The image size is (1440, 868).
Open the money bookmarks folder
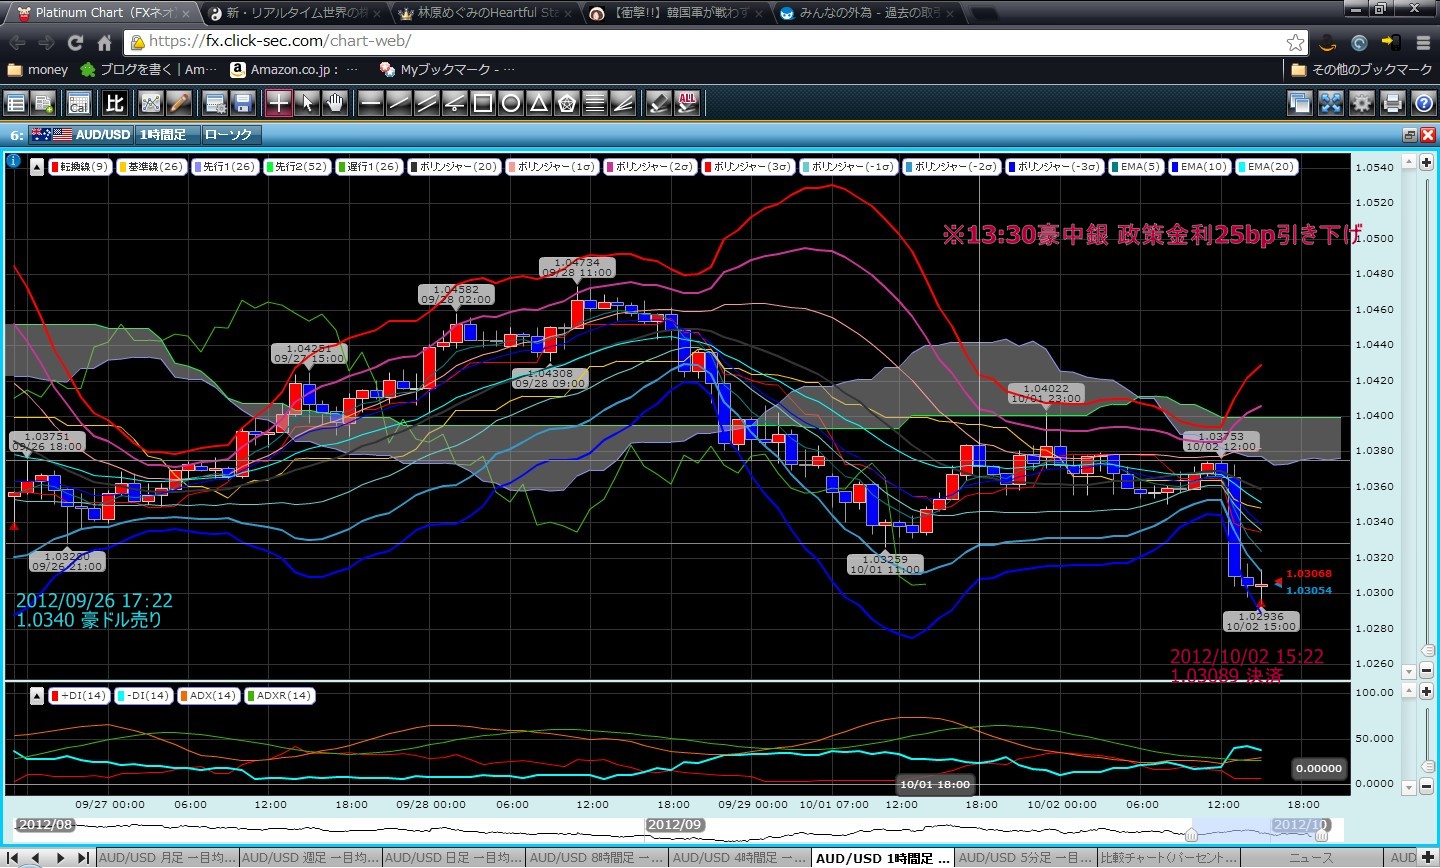[x=38, y=70]
